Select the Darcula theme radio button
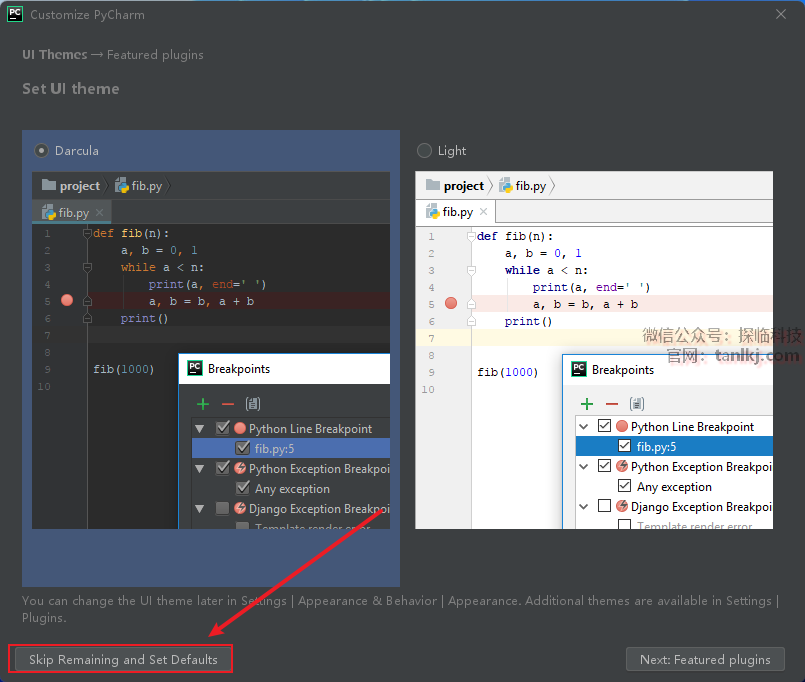Image resolution: width=805 pixels, height=682 pixels. pos(41,151)
